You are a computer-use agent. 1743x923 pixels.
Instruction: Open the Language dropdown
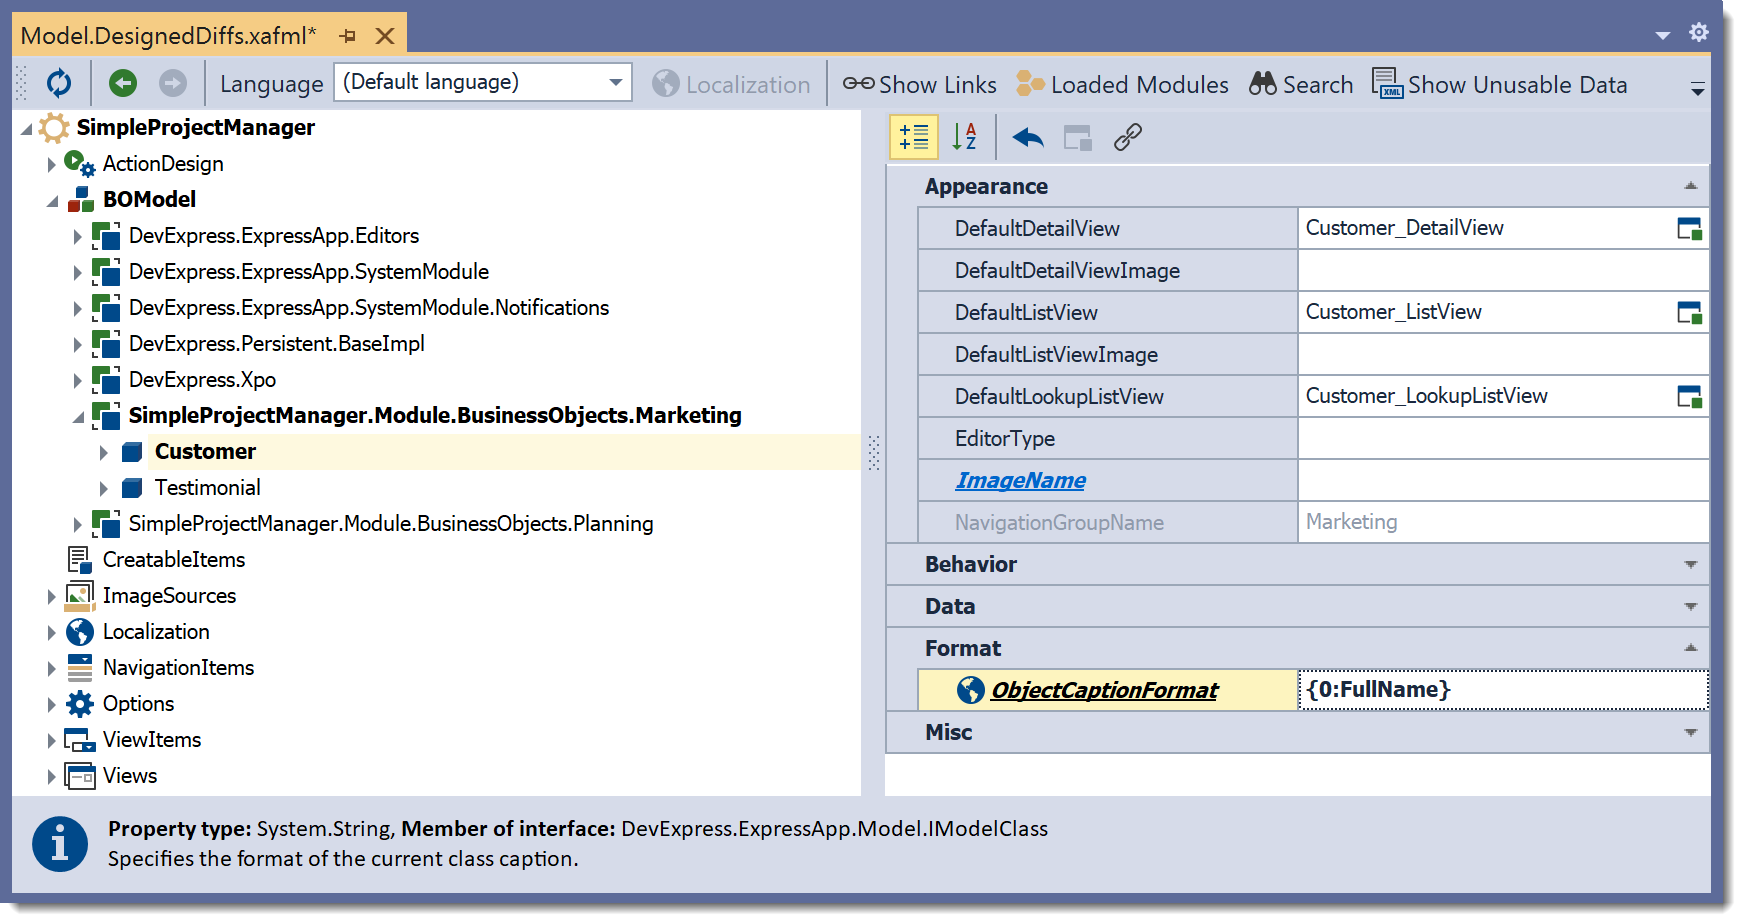coord(615,82)
